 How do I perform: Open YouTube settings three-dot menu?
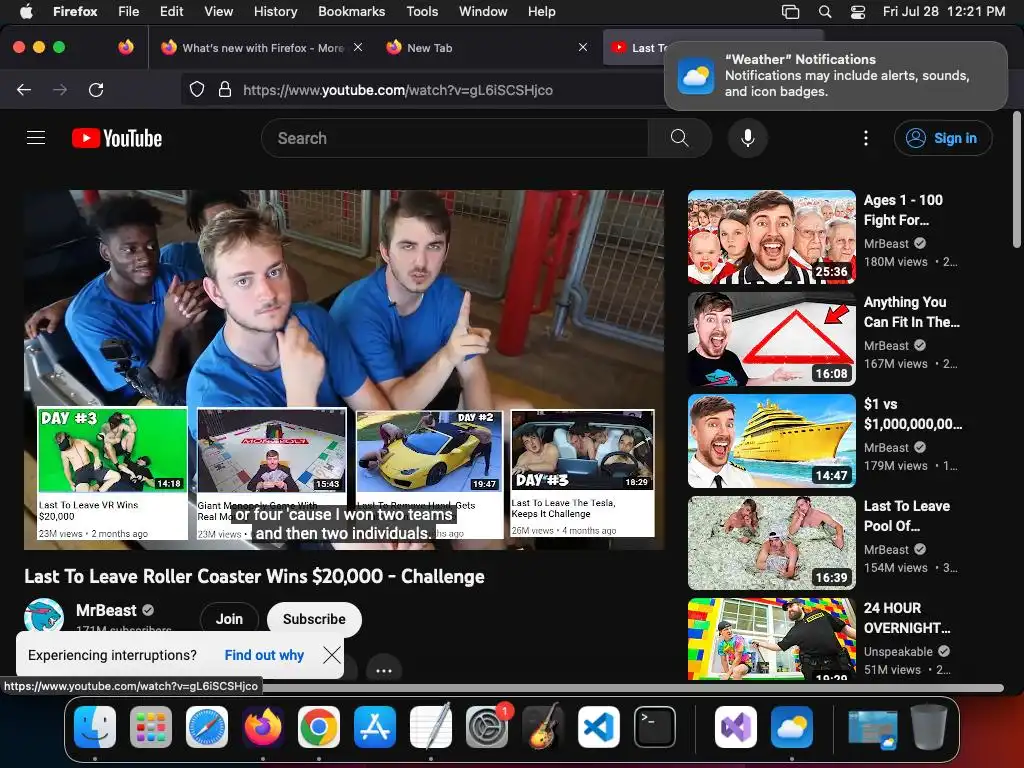coord(866,138)
